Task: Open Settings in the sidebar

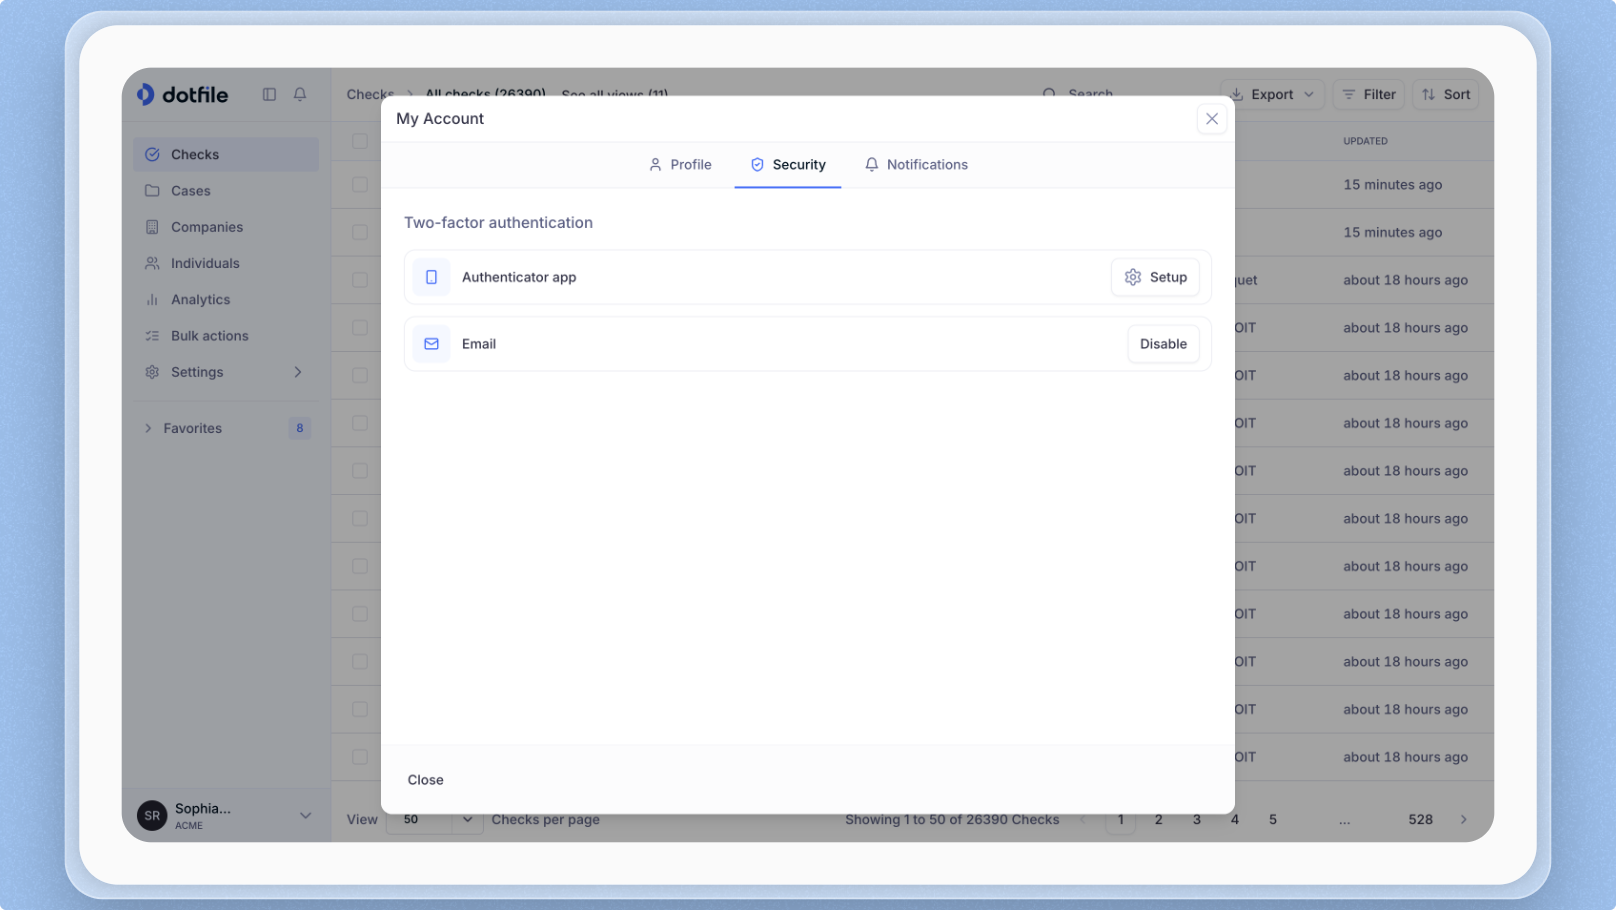Action: coord(226,372)
